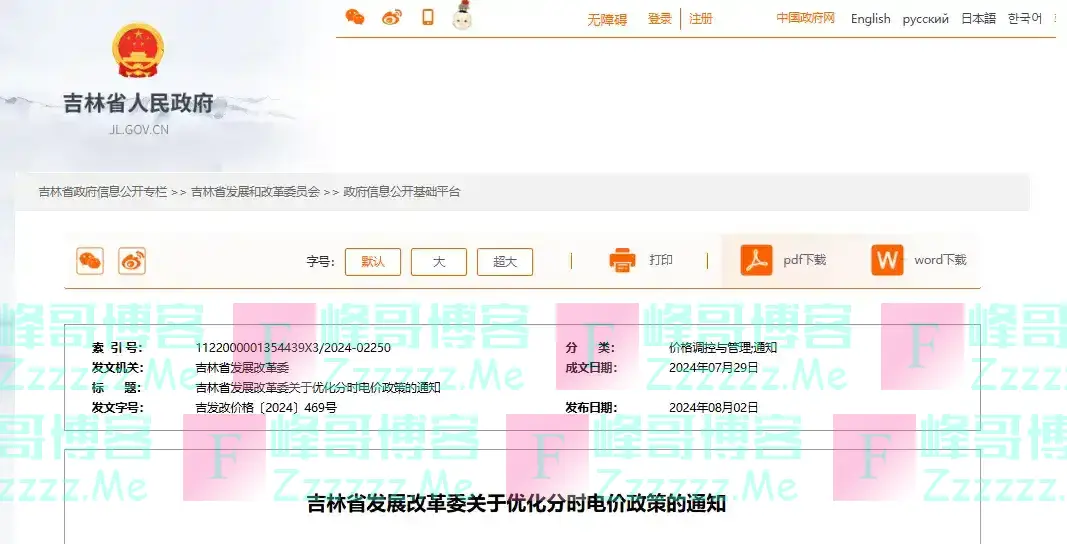
Task: Click document number 吉发改价格〔2024〕469号
Action: tap(266, 408)
